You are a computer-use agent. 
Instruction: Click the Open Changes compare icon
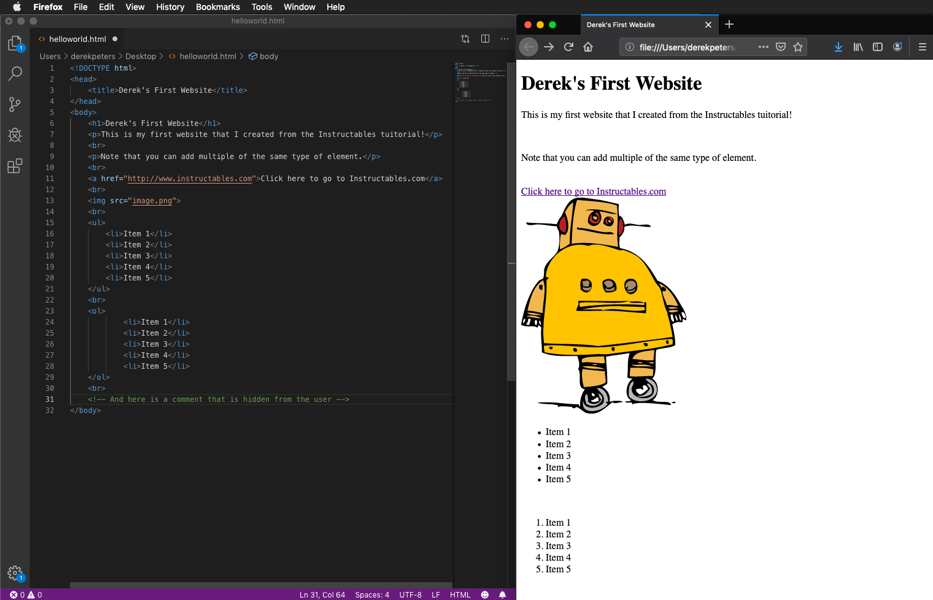pos(465,39)
